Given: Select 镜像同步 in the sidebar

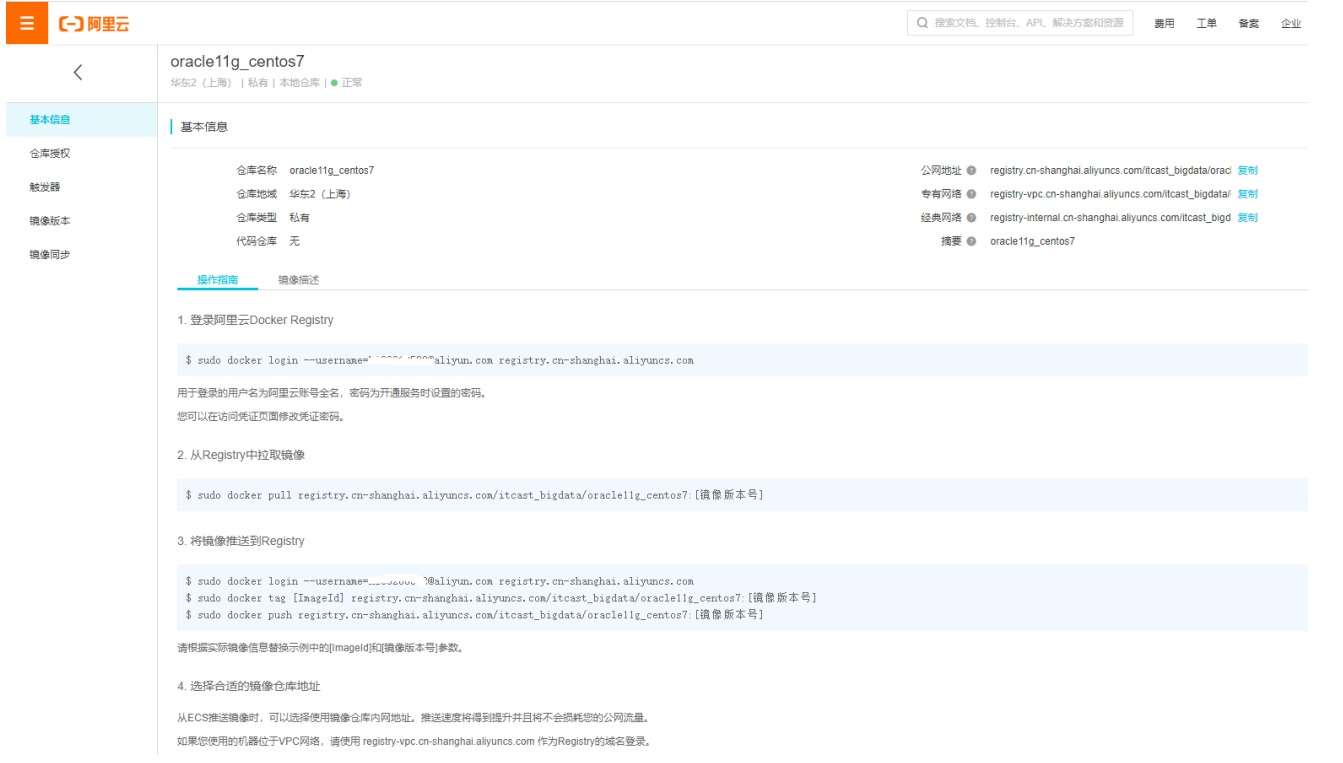Looking at the screenshot, I should (50, 255).
